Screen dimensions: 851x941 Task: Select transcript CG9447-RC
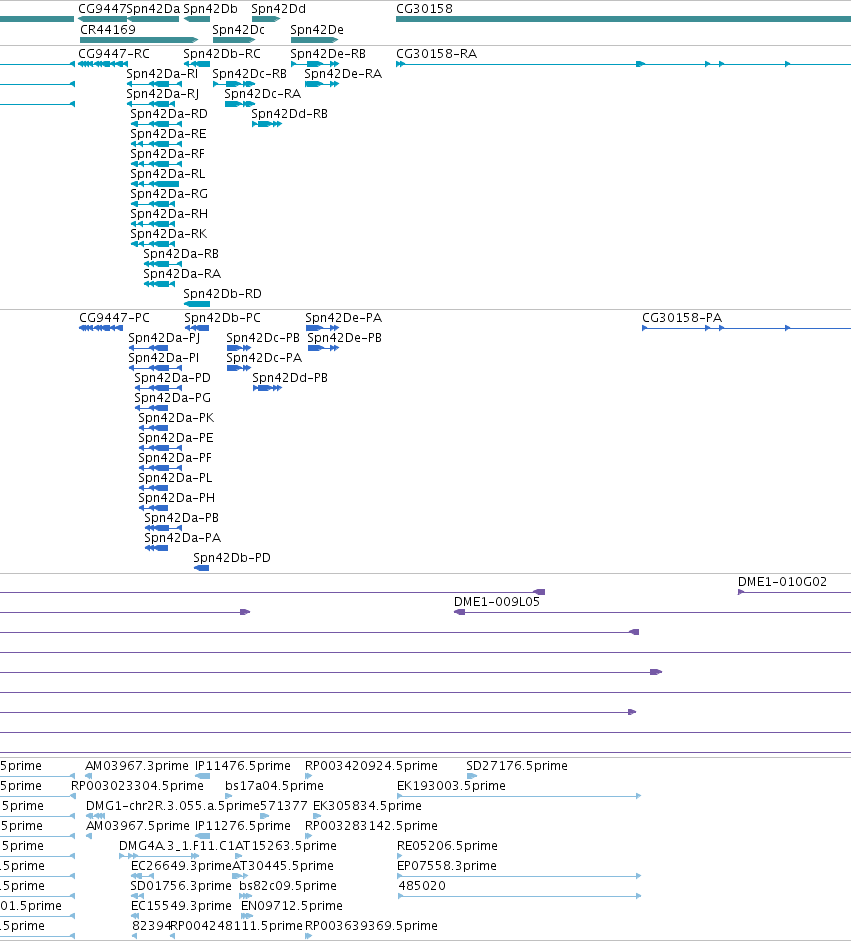click(x=114, y=53)
